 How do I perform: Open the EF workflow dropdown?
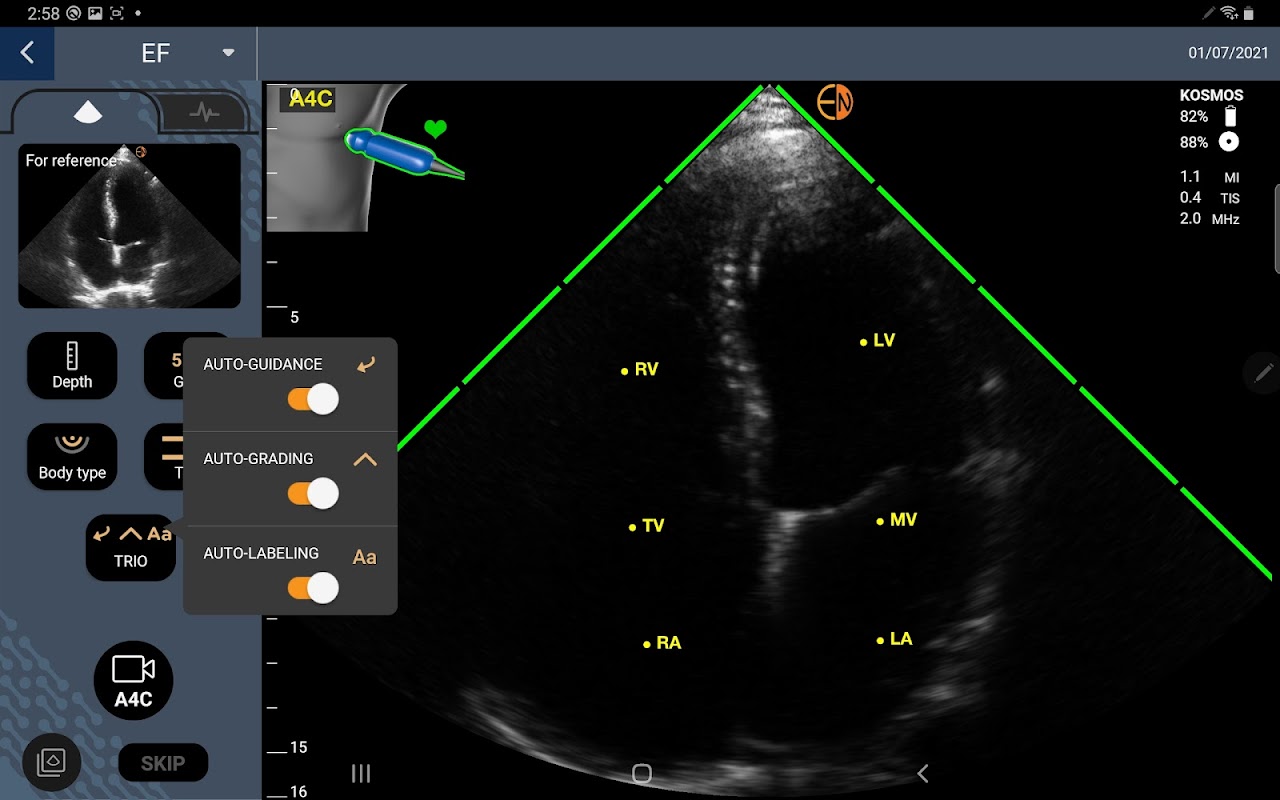coord(229,53)
